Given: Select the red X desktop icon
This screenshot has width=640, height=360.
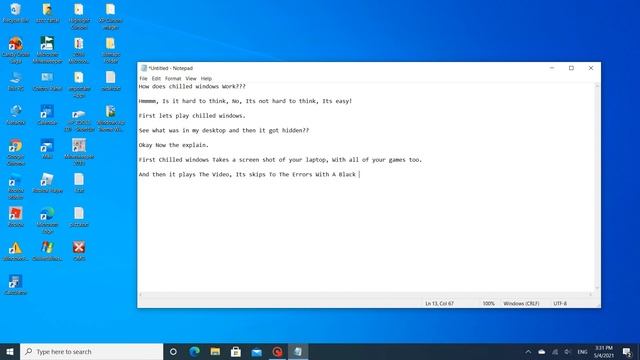Looking at the screenshot, I should pyautogui.click(x=79, y=251).
